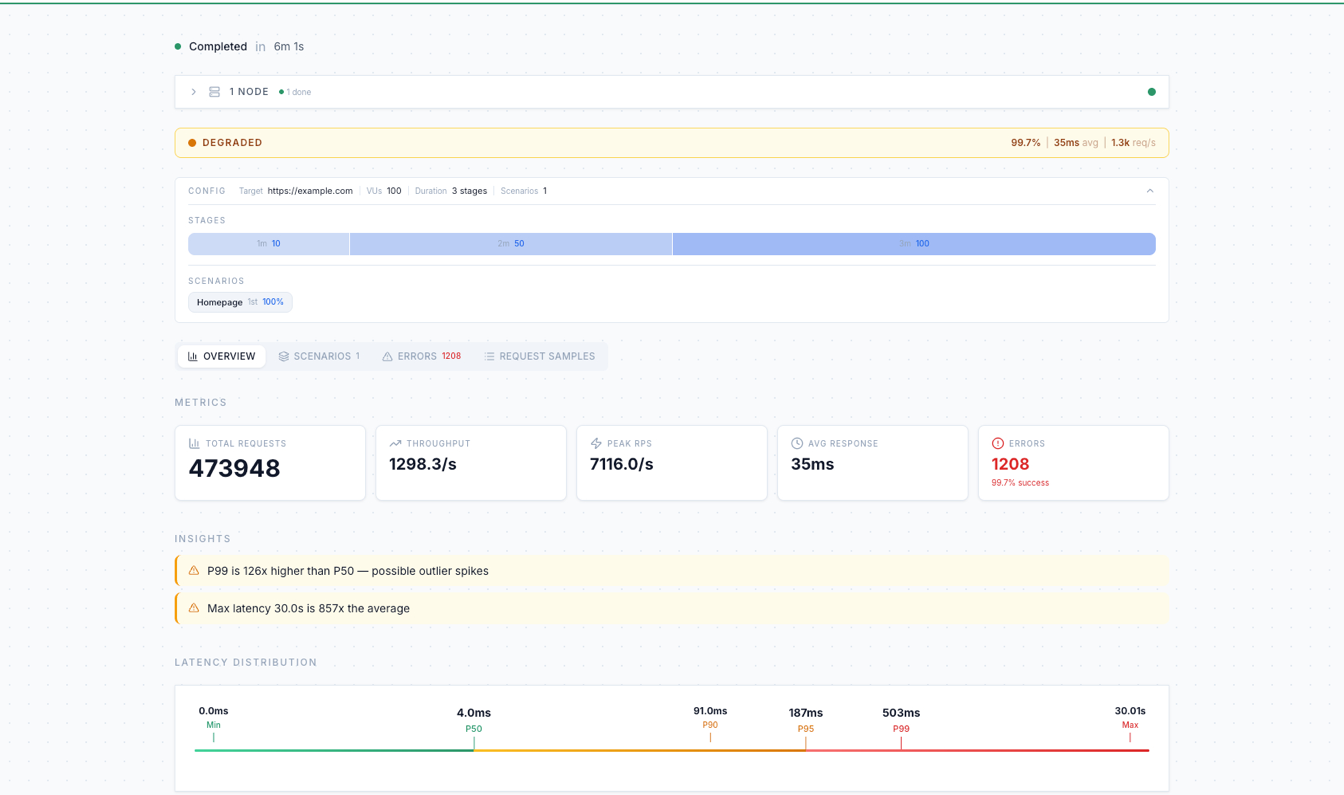Image resolution: width=1344 pixels, height=795 pixels.
Task: Click the chart icon in Total Requests card
Action: tap(194, 443)
